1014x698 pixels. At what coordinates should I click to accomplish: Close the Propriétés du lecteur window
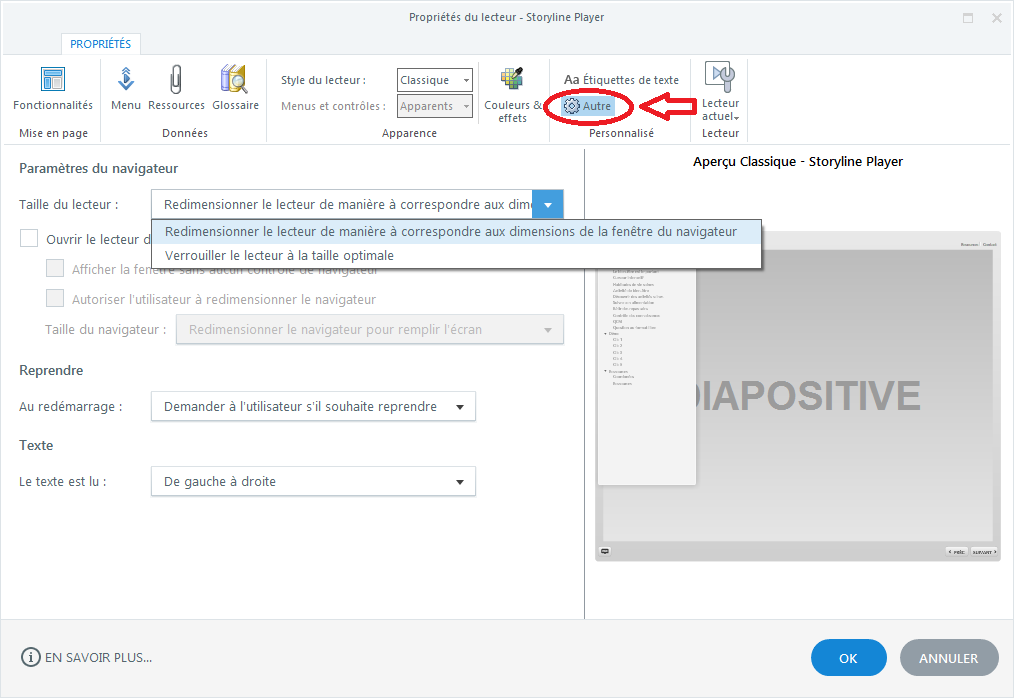click(997, 18)
